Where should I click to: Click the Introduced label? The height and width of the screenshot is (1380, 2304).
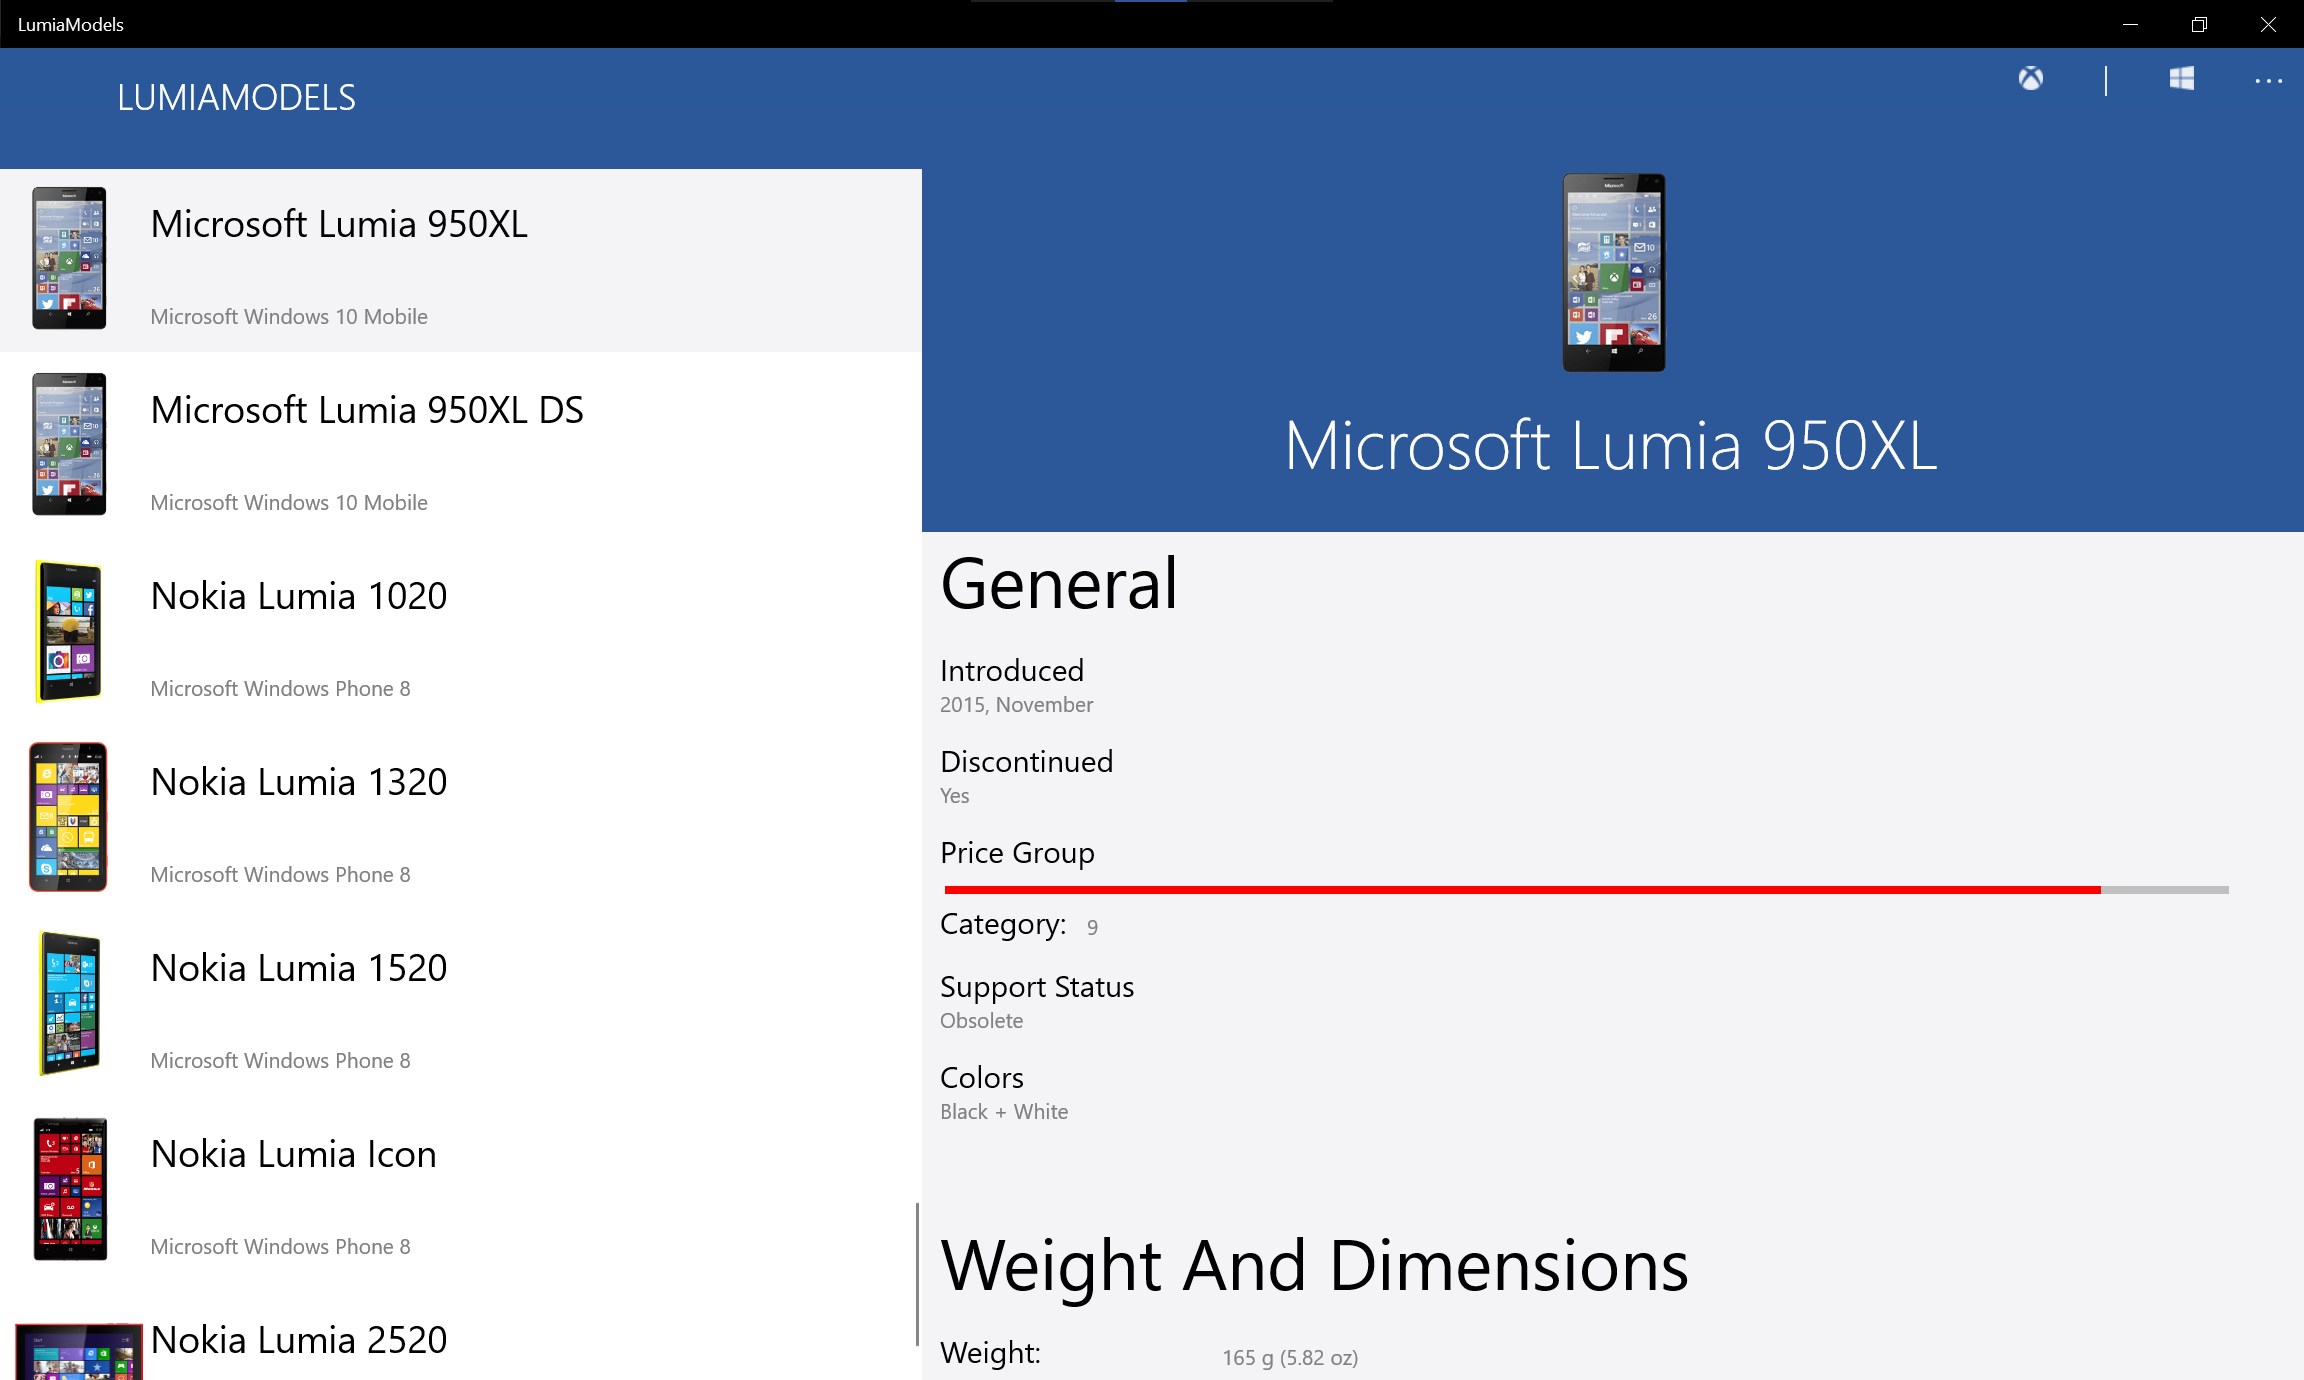[x=1012, y=670]
